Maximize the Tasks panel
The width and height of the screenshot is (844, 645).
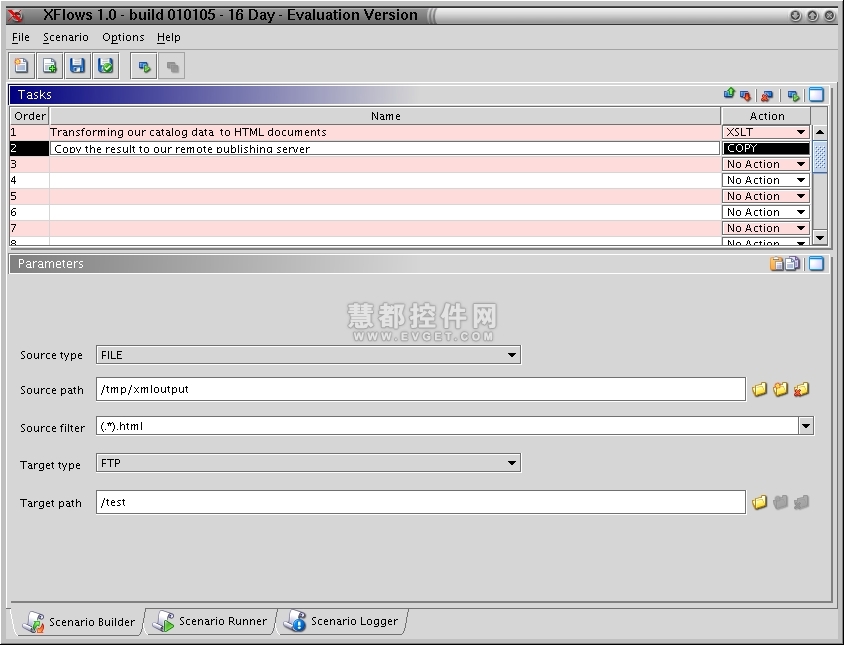(817, 95)
